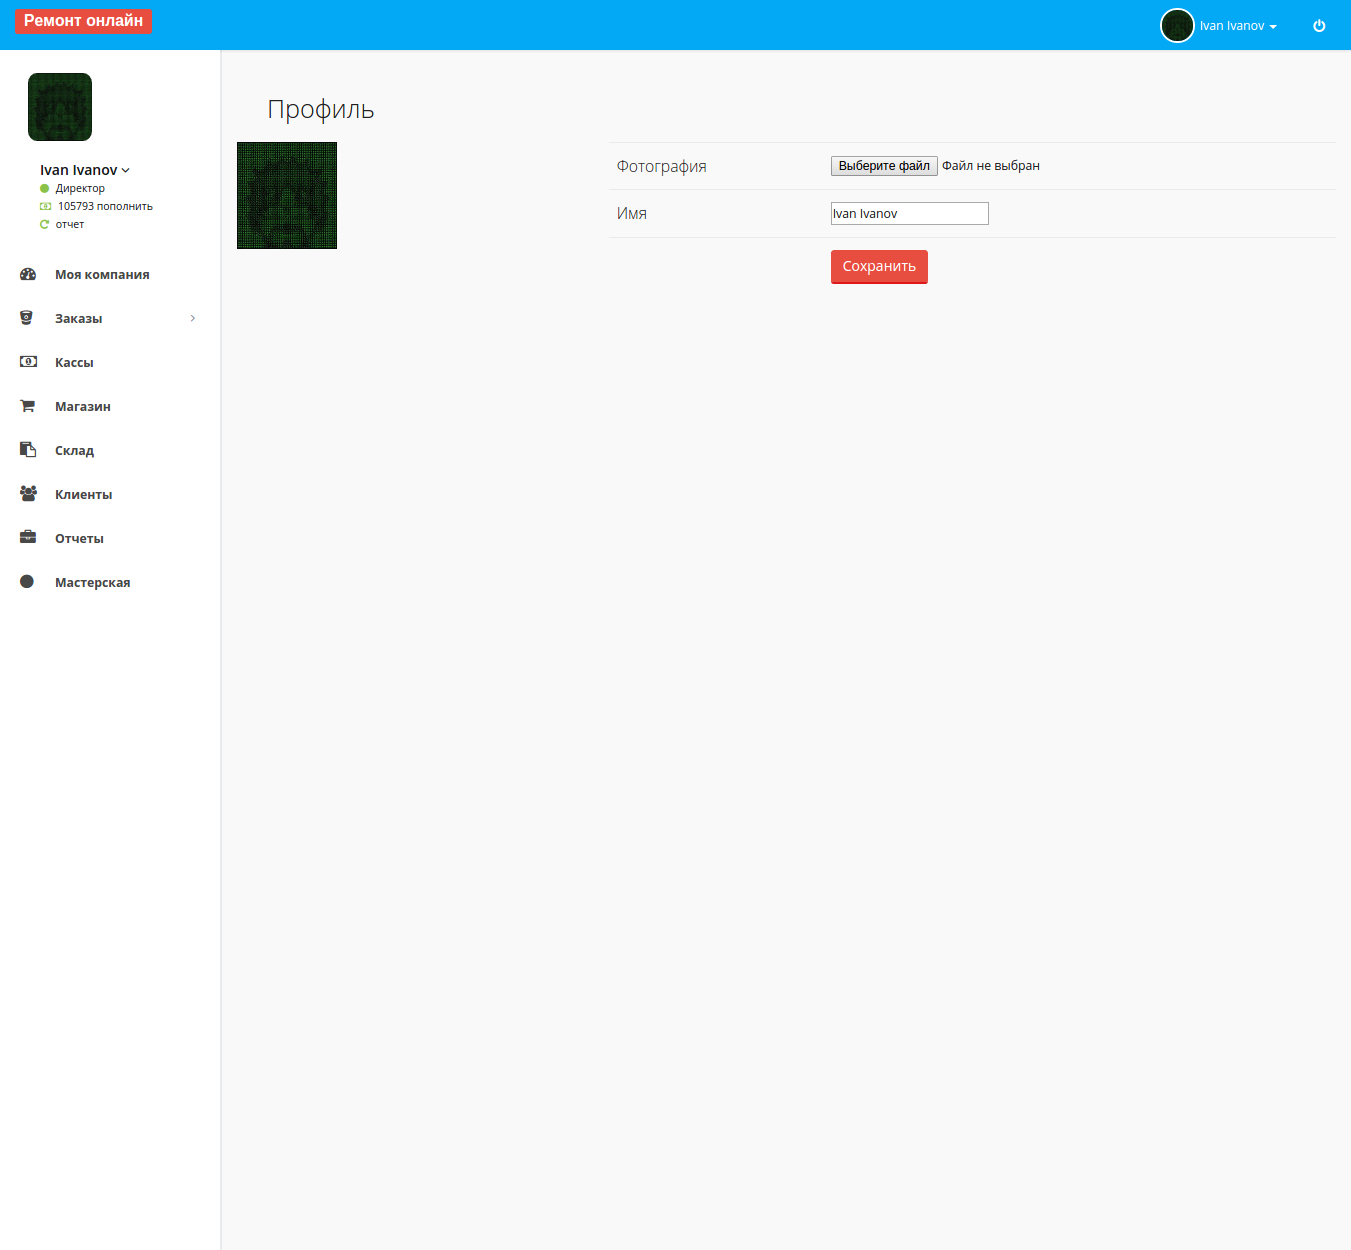Screen dimensions: 1351x1250
Task: Select the orders icon beside Заказы
Action: tap(27, 318)
